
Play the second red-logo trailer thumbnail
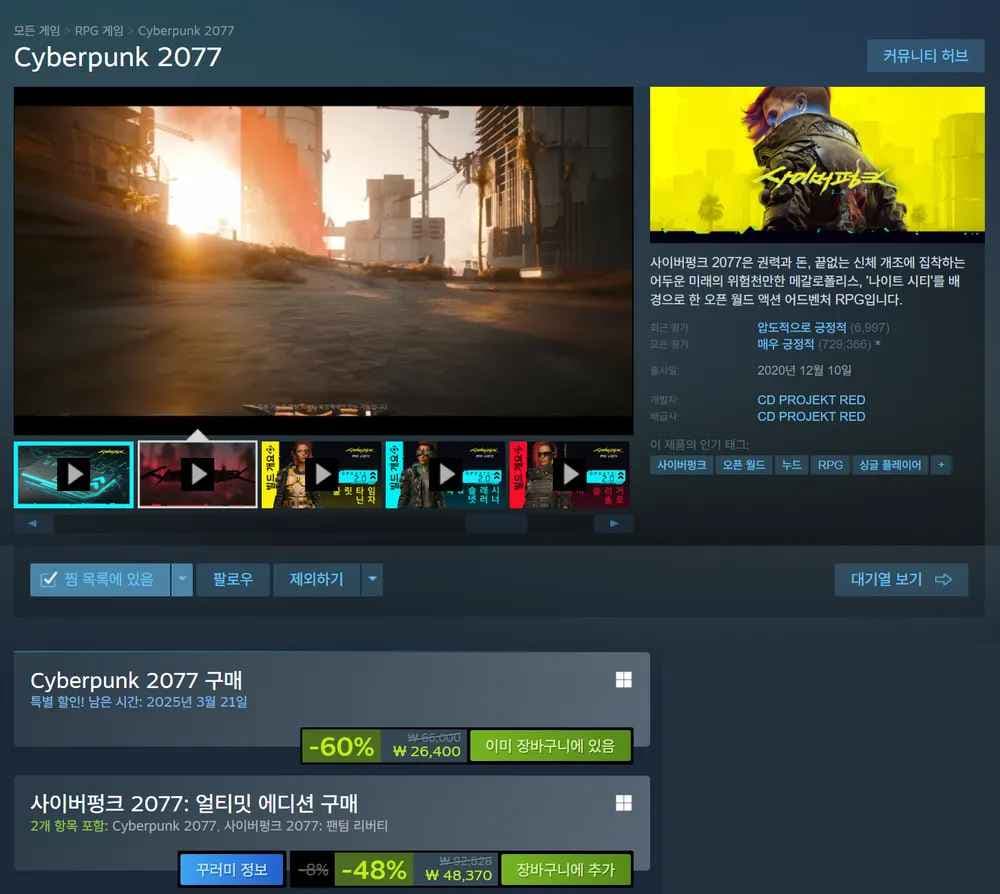[x=197, y=474]
